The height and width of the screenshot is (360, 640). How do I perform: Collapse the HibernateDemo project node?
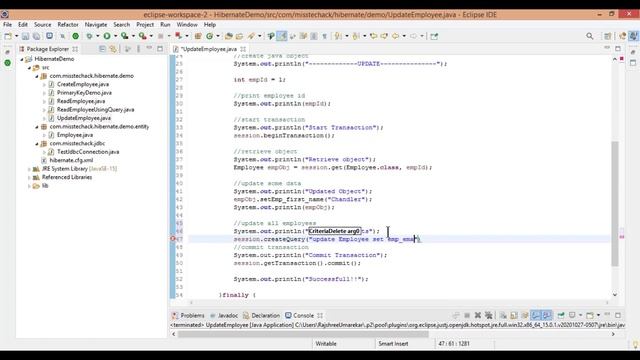pyautogui.click(x=22, y=59)
